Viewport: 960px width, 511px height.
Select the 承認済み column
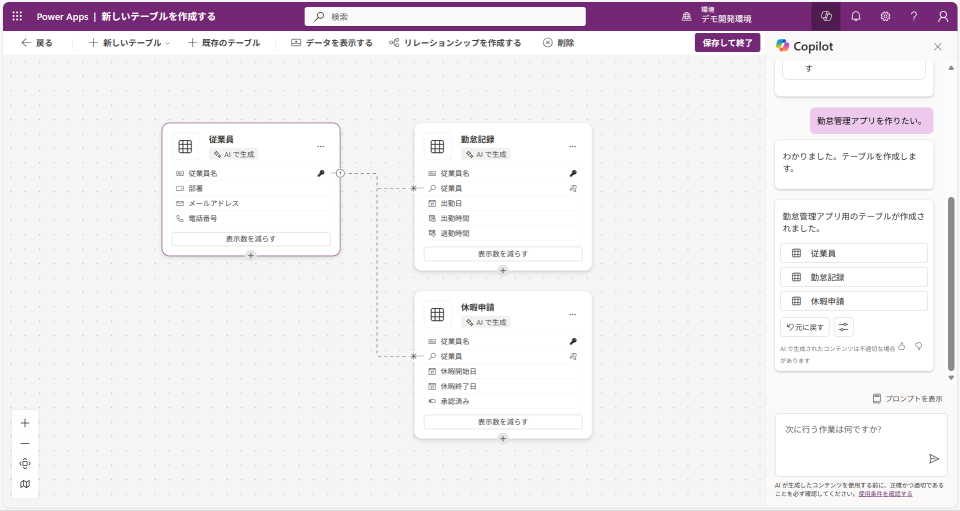(x=503, y=401)
